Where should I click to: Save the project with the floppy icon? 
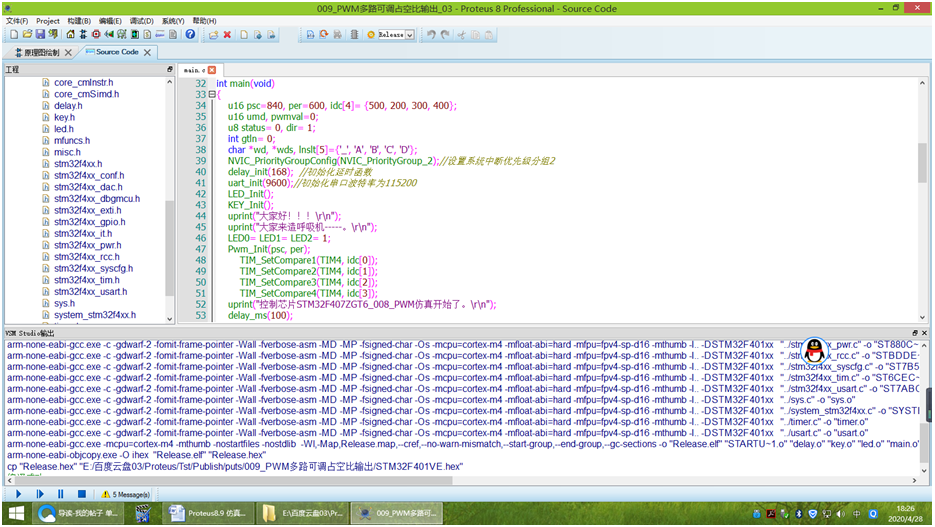(x=40, y=35)
